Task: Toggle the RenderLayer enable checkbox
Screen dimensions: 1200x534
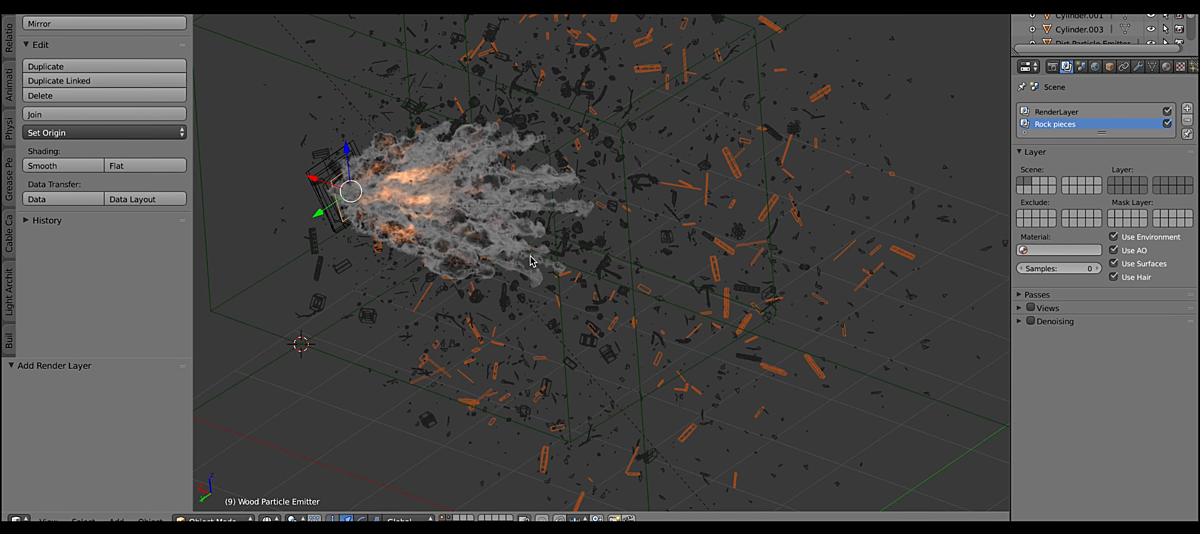Action: click(x=1167, y=111)
